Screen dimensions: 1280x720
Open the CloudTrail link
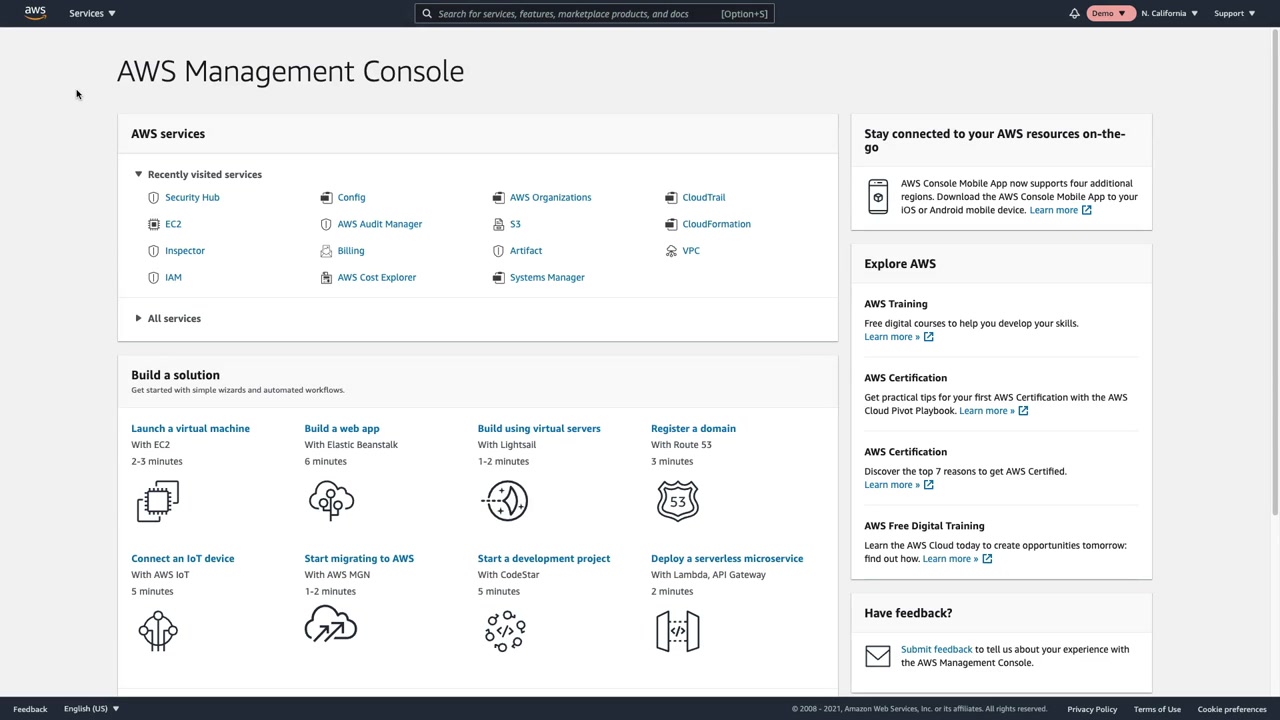(x=704, y=198)
